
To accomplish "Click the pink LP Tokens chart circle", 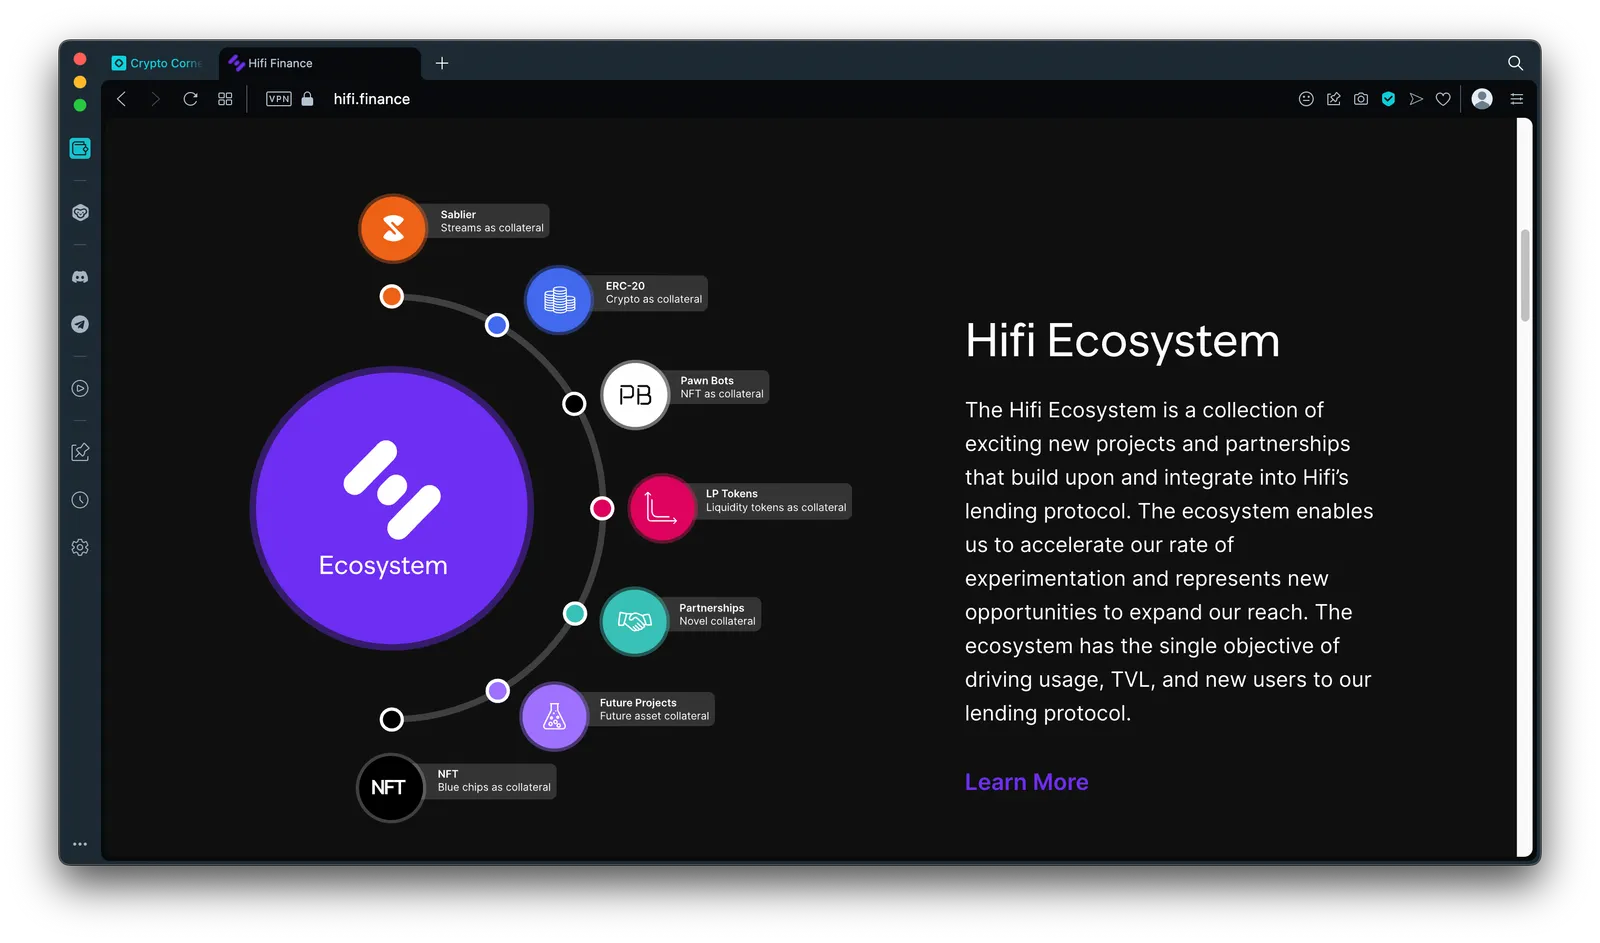I will coord(661,508).
